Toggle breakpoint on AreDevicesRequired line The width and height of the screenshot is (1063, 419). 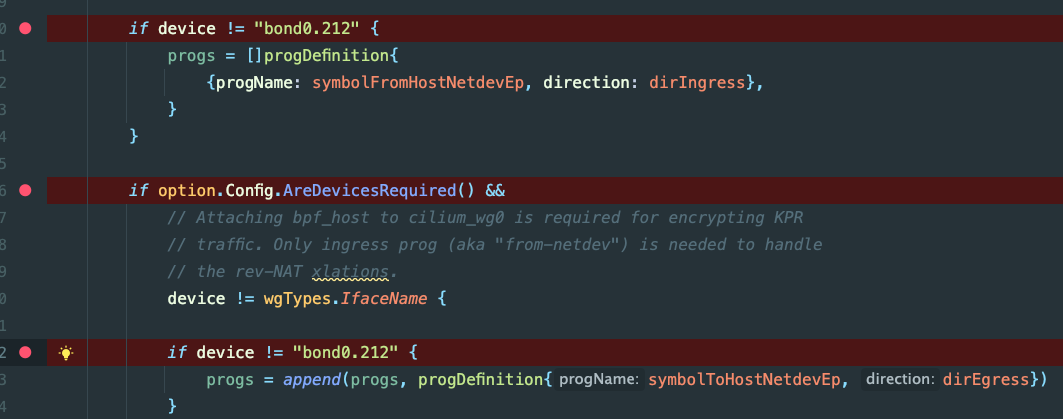(26, 190)
